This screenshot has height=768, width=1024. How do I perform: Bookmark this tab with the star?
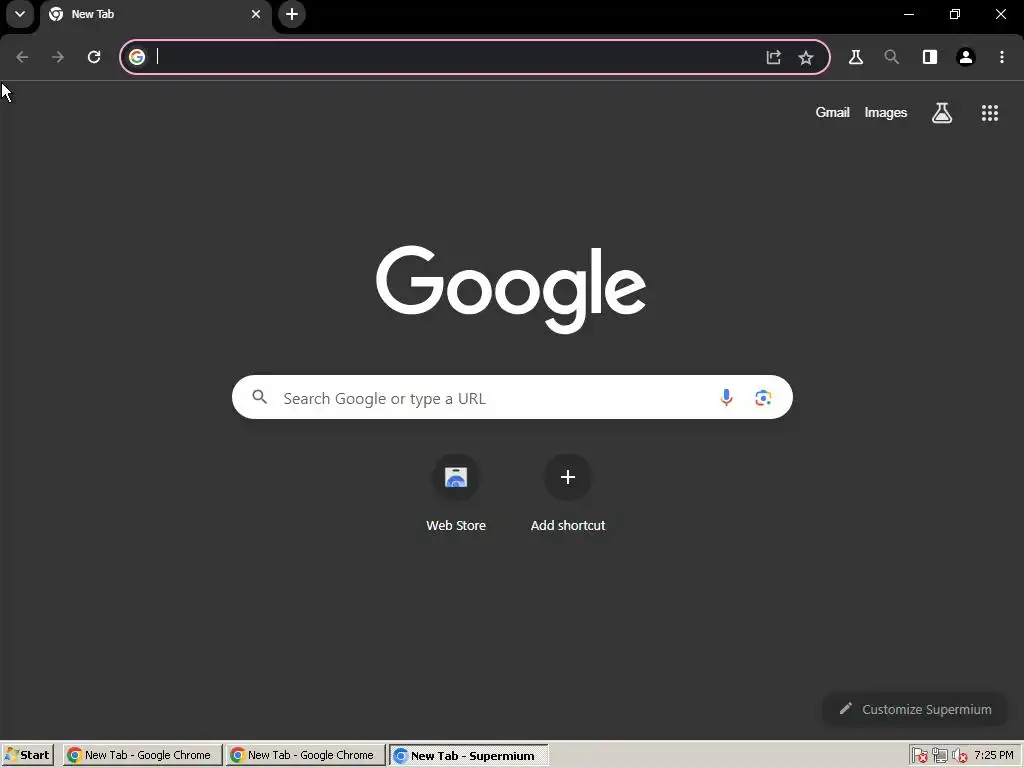coord(806,57)
